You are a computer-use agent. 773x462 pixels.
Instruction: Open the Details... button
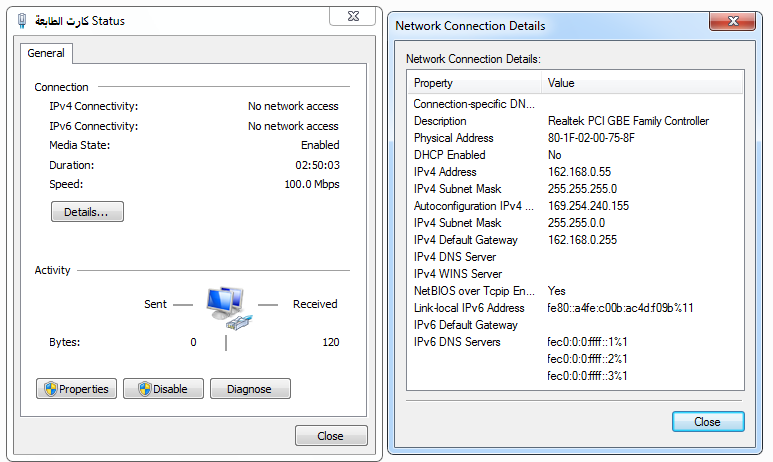click(87, 212)
